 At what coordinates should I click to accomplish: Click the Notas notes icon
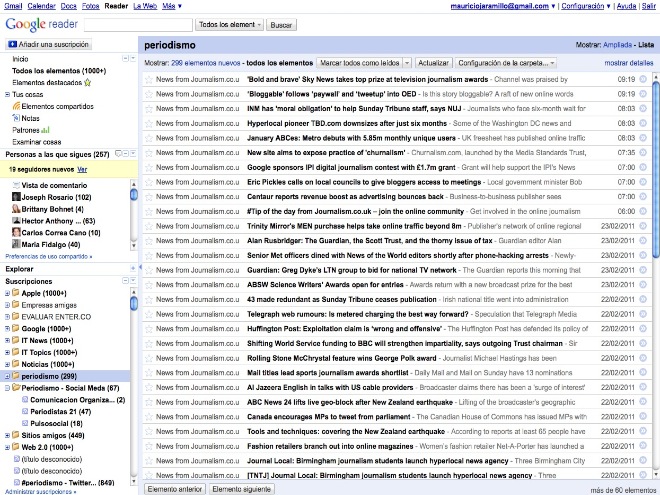point(16,118)
